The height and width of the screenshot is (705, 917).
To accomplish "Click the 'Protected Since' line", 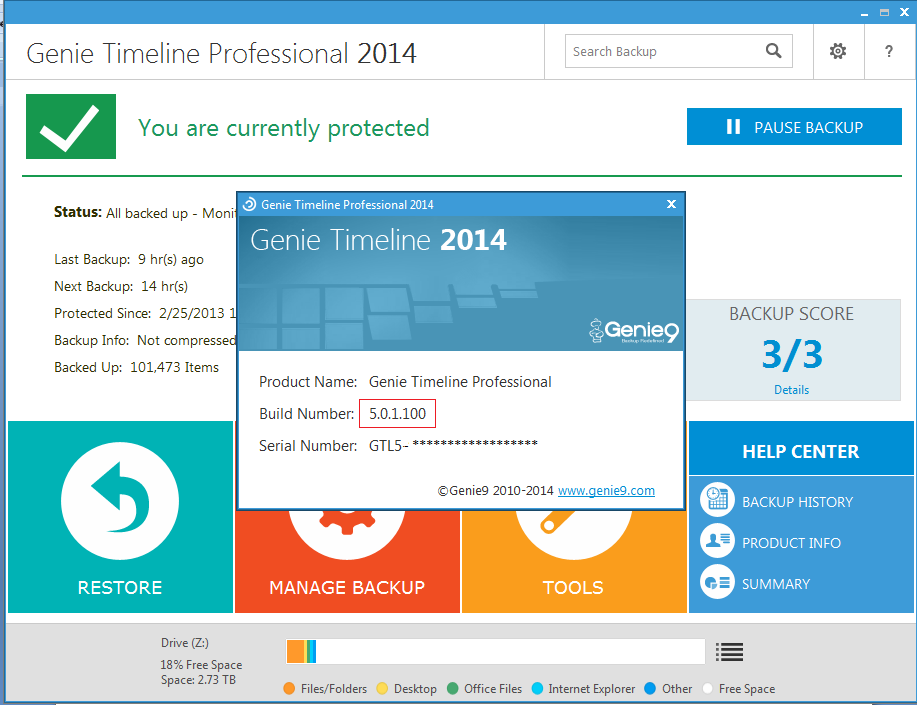I will pyautogui.click(x=145, y=314).
